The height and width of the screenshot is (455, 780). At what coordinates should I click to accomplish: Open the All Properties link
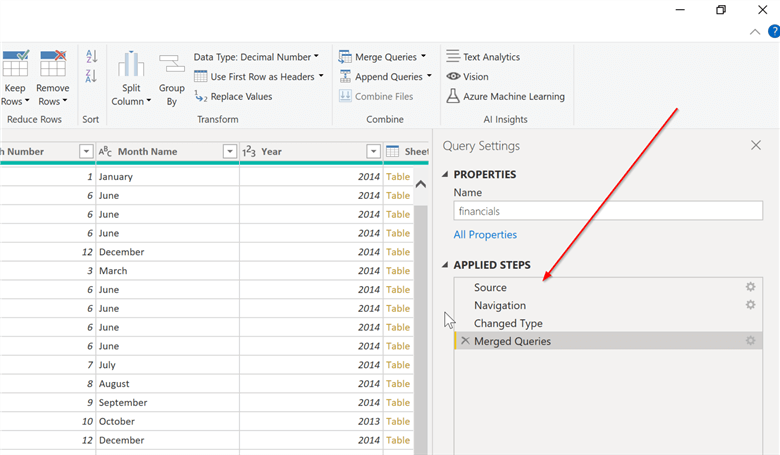485,234
